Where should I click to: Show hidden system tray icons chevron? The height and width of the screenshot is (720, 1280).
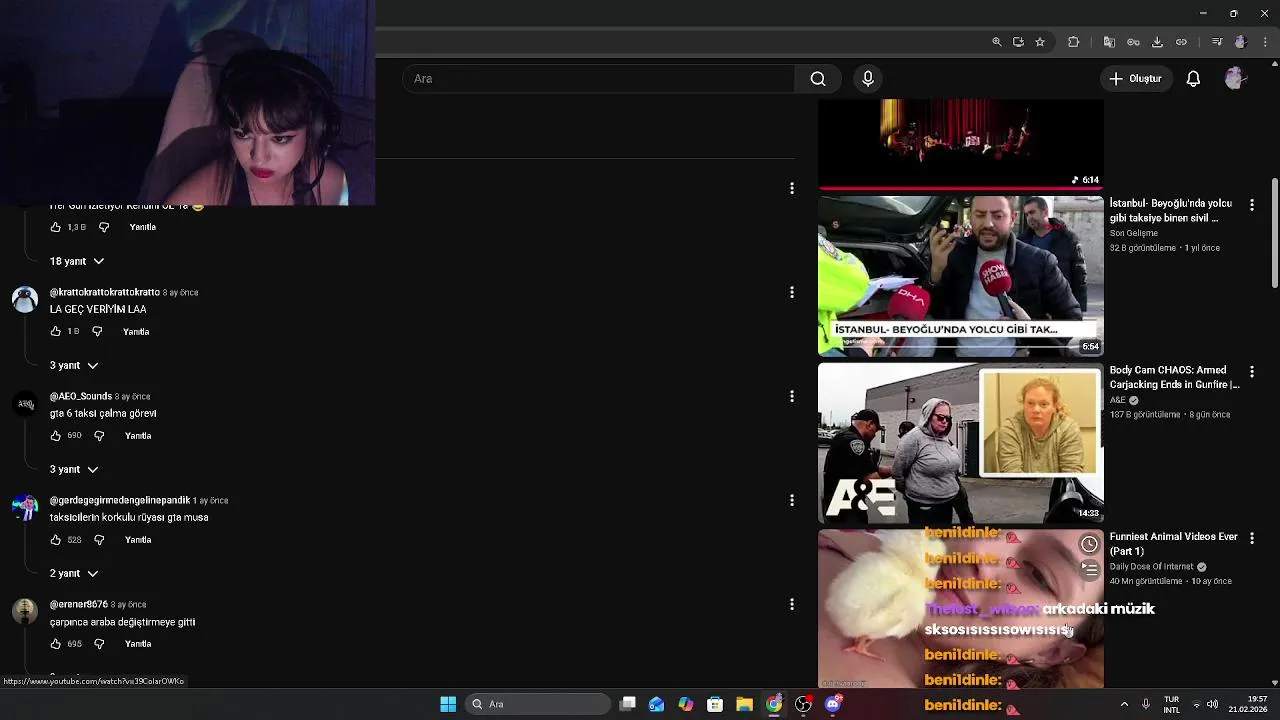tap(1124, 704)
